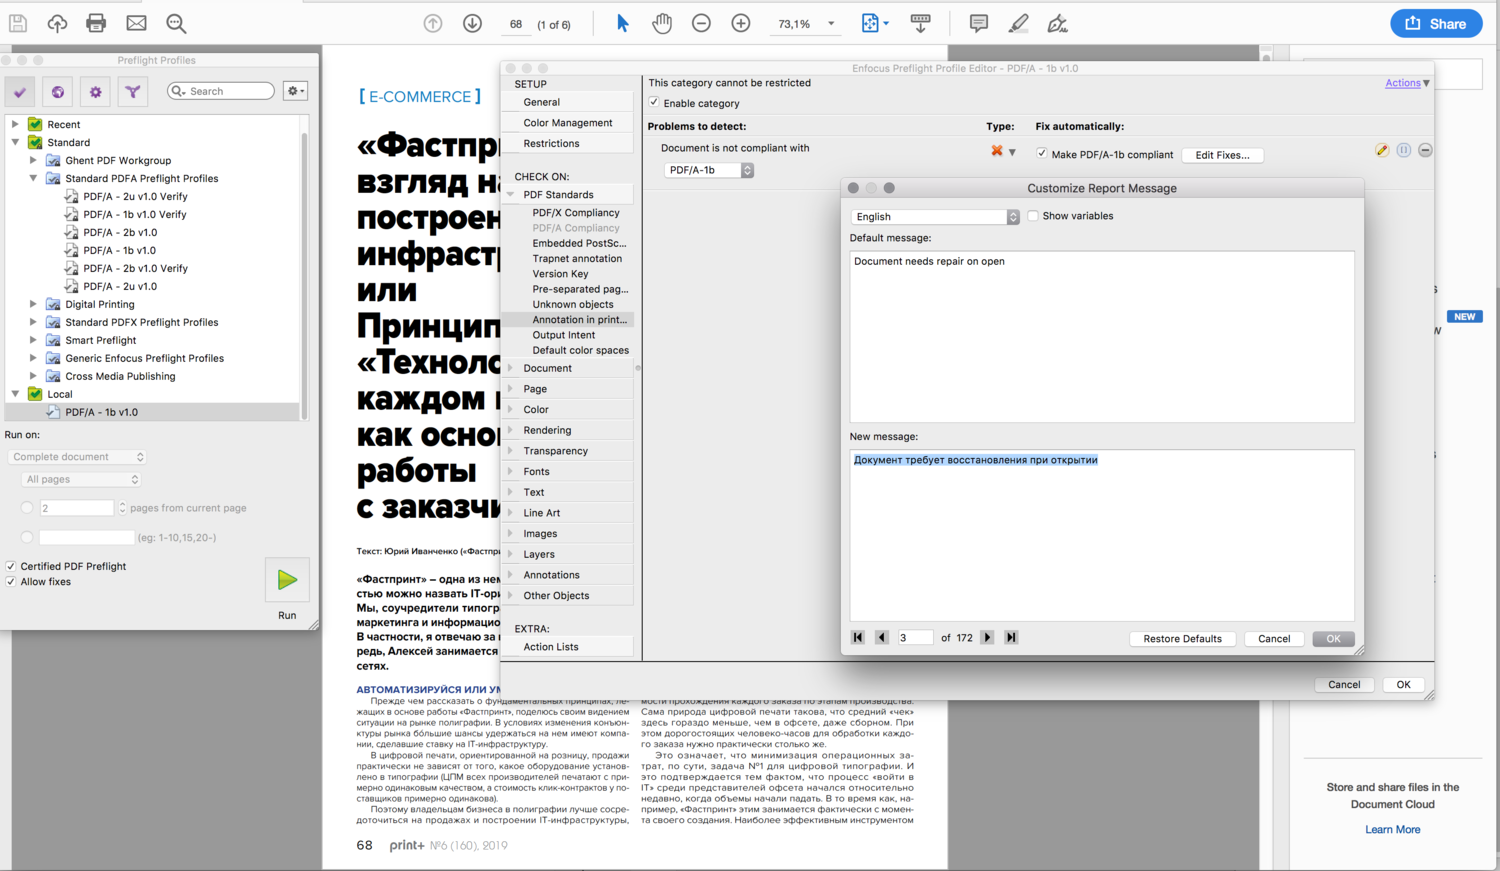Expand the Document check category

coord(511,368)
